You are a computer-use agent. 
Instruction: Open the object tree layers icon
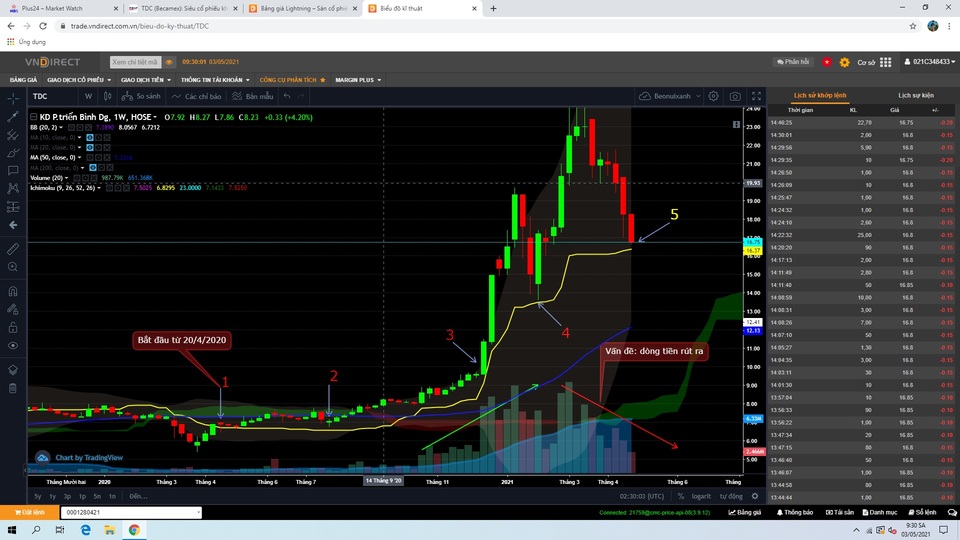(x=13, y=370)
